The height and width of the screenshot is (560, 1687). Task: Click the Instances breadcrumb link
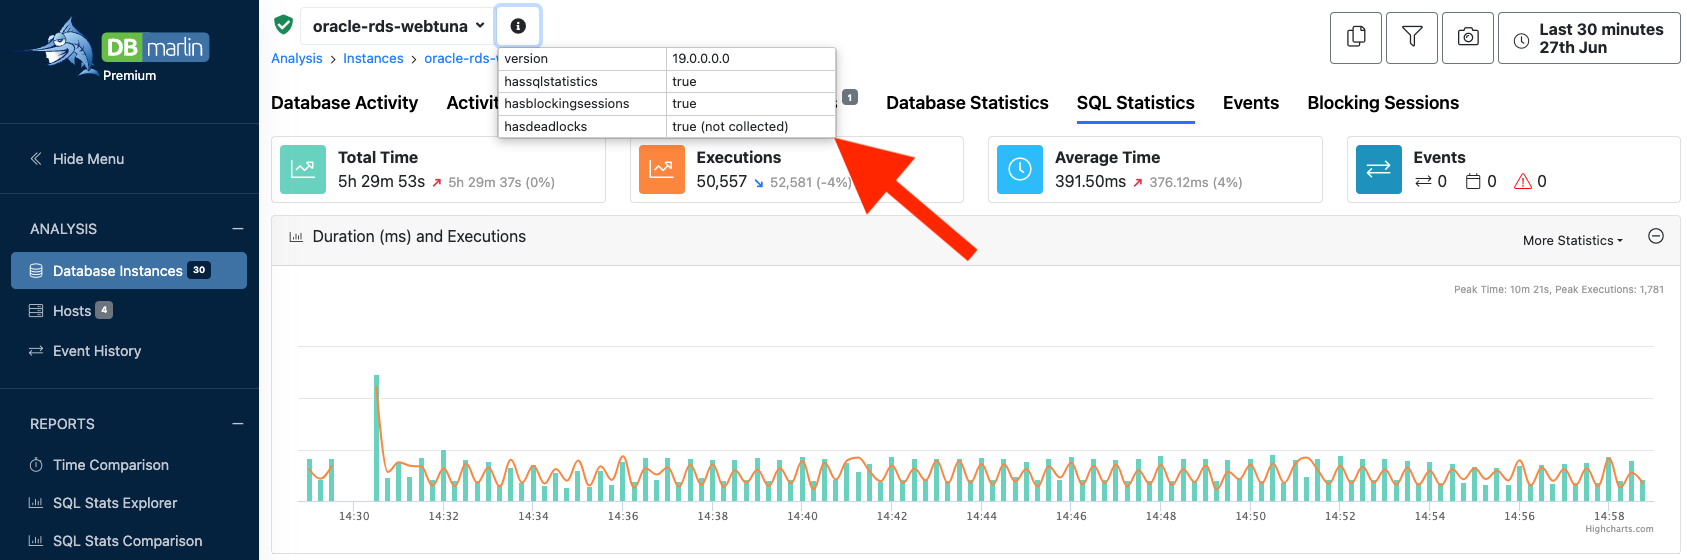373,59
